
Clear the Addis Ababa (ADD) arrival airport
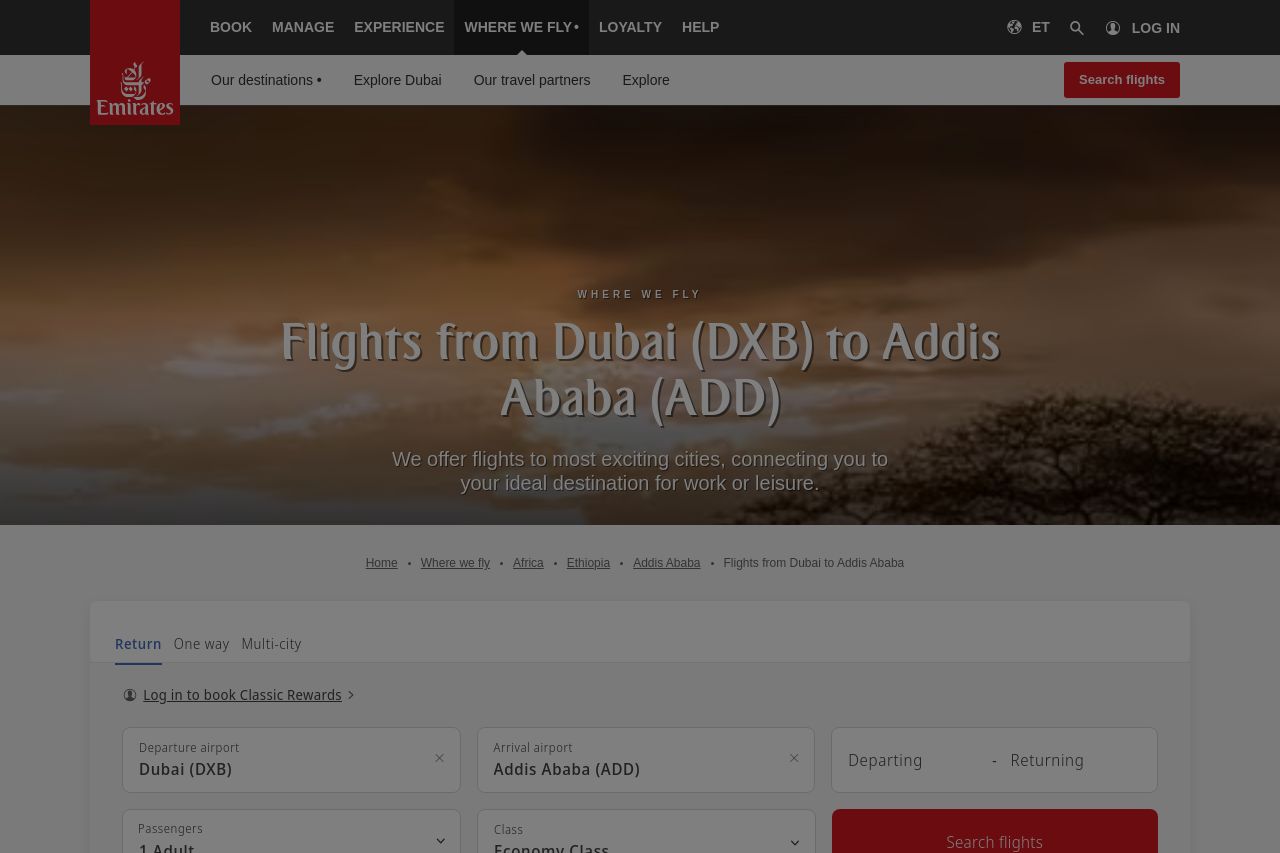(x=794, y=758)
